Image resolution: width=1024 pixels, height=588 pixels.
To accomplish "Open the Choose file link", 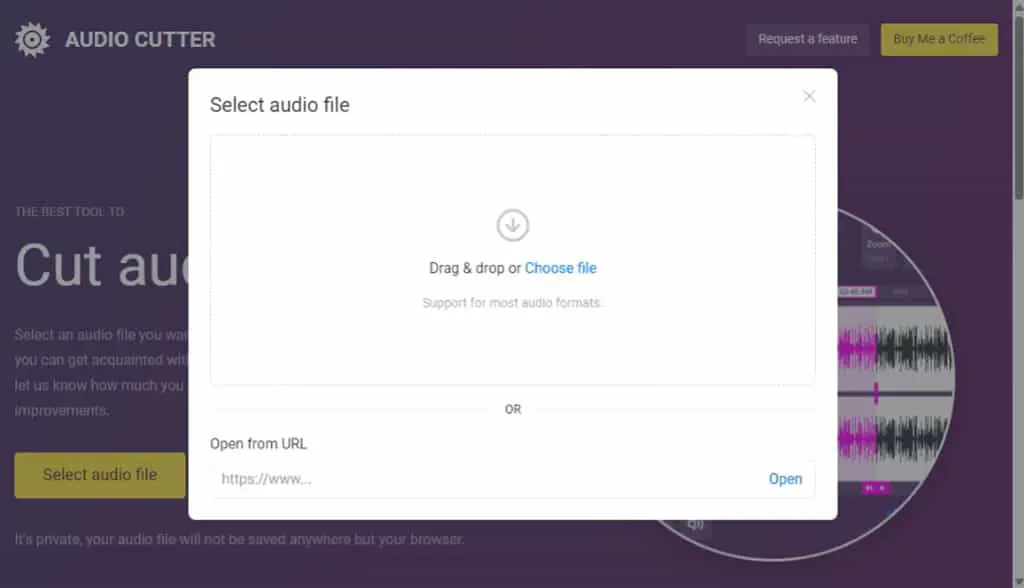I will coord(560,268).
